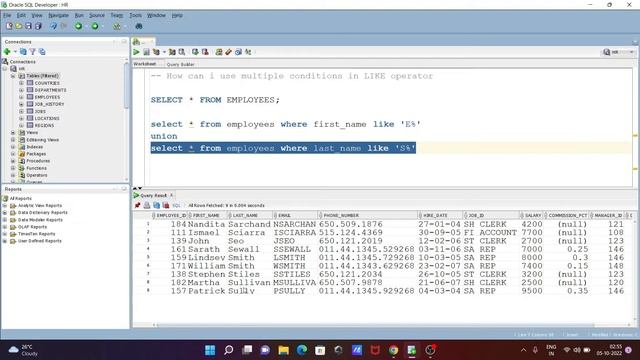Click the Sarchand last name cell
This screenshot has width=640, height=360.
coord(249,224)
